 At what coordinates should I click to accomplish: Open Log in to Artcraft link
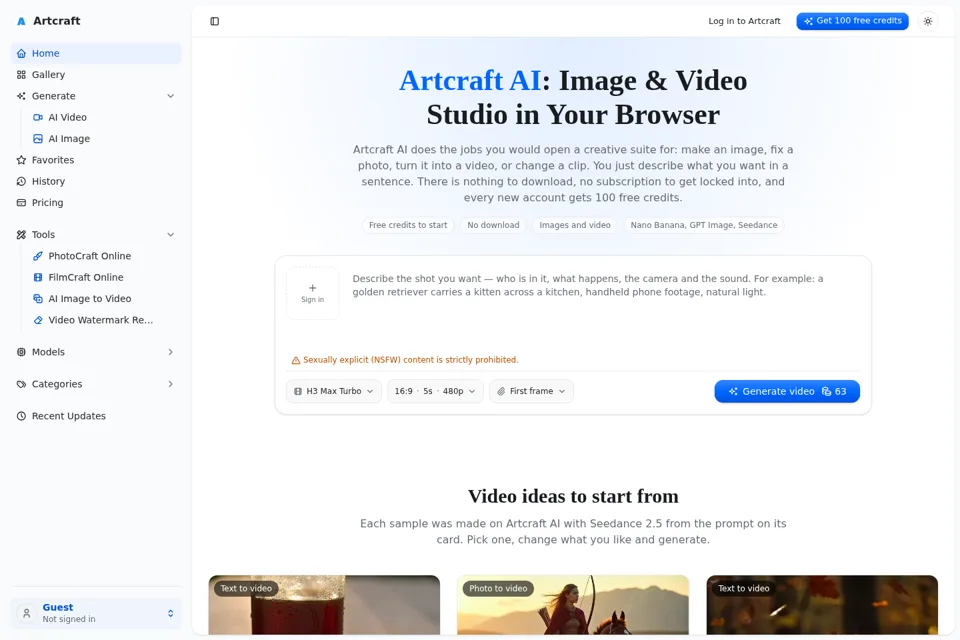[744, 21]
